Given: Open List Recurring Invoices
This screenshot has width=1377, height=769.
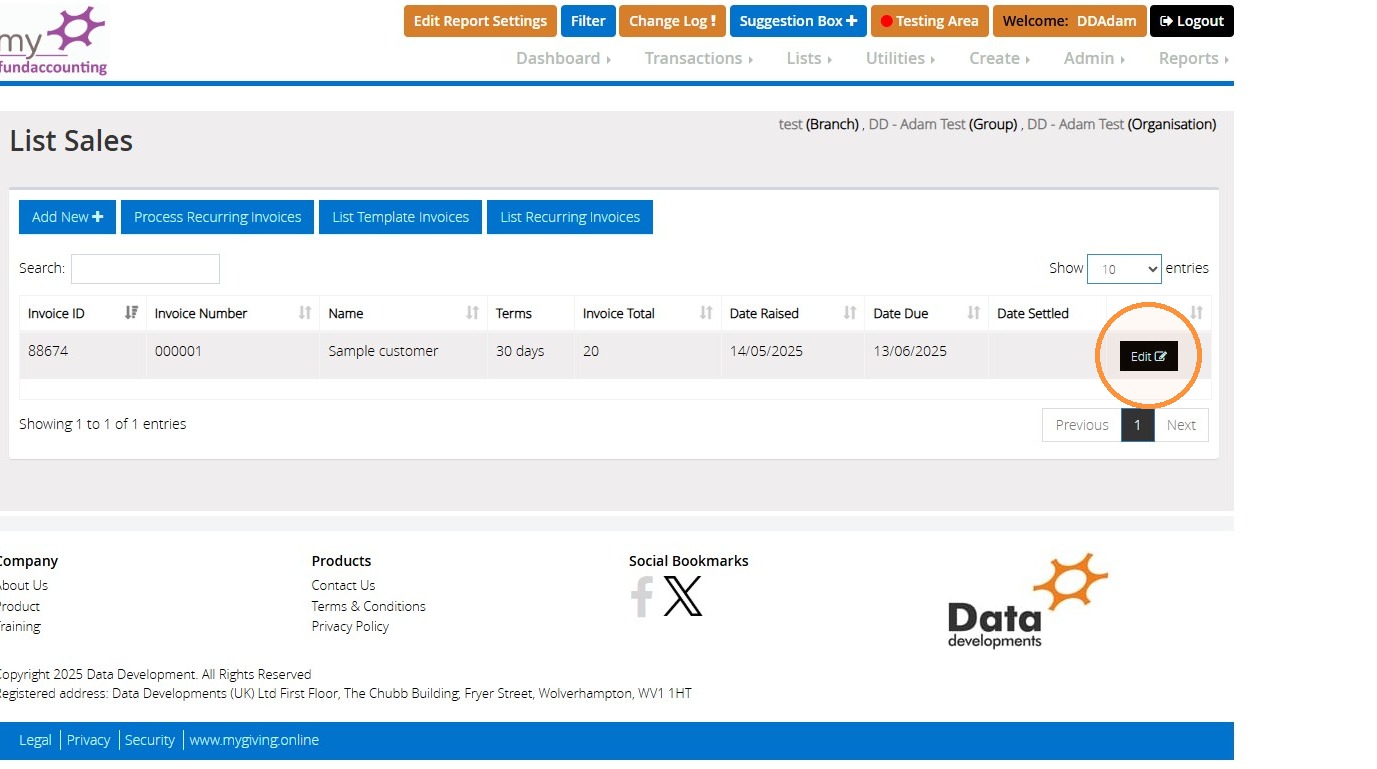Looking at the screenshot, I should [570, 217].
